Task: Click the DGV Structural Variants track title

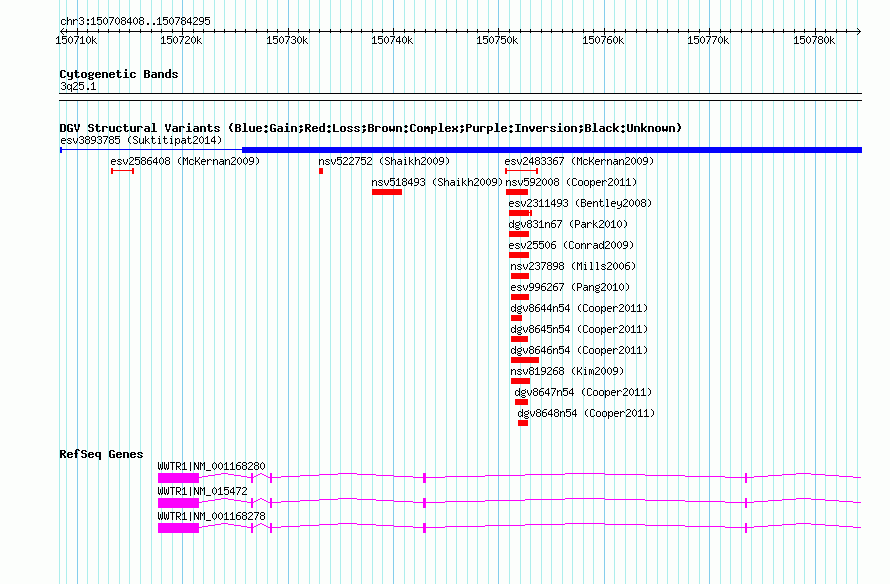Action: 370,128
